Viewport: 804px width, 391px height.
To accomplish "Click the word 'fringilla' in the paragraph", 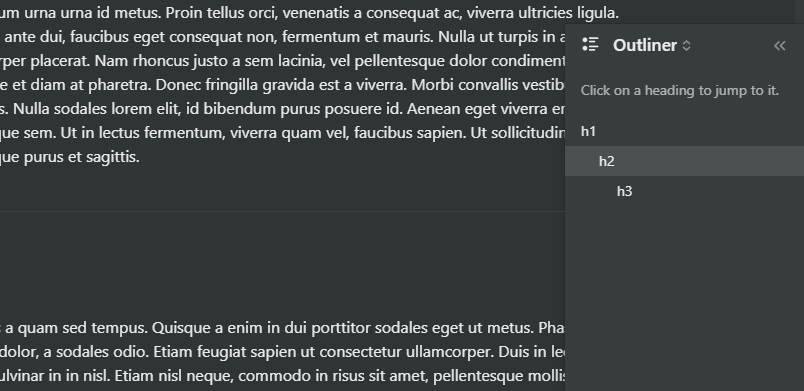I will pos(232,85).
